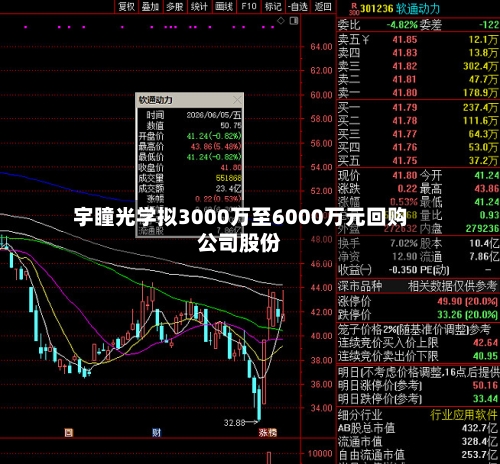Select the 卖二 ask price 41.81
The height and width of the screenshot is (464, 500).
405,80
